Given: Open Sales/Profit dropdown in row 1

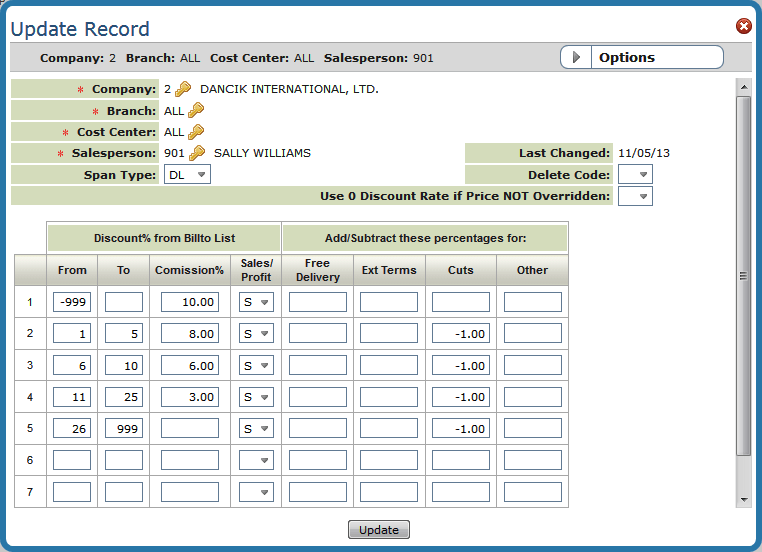Looking at the screenshot, I should click(x=256, y=302).
